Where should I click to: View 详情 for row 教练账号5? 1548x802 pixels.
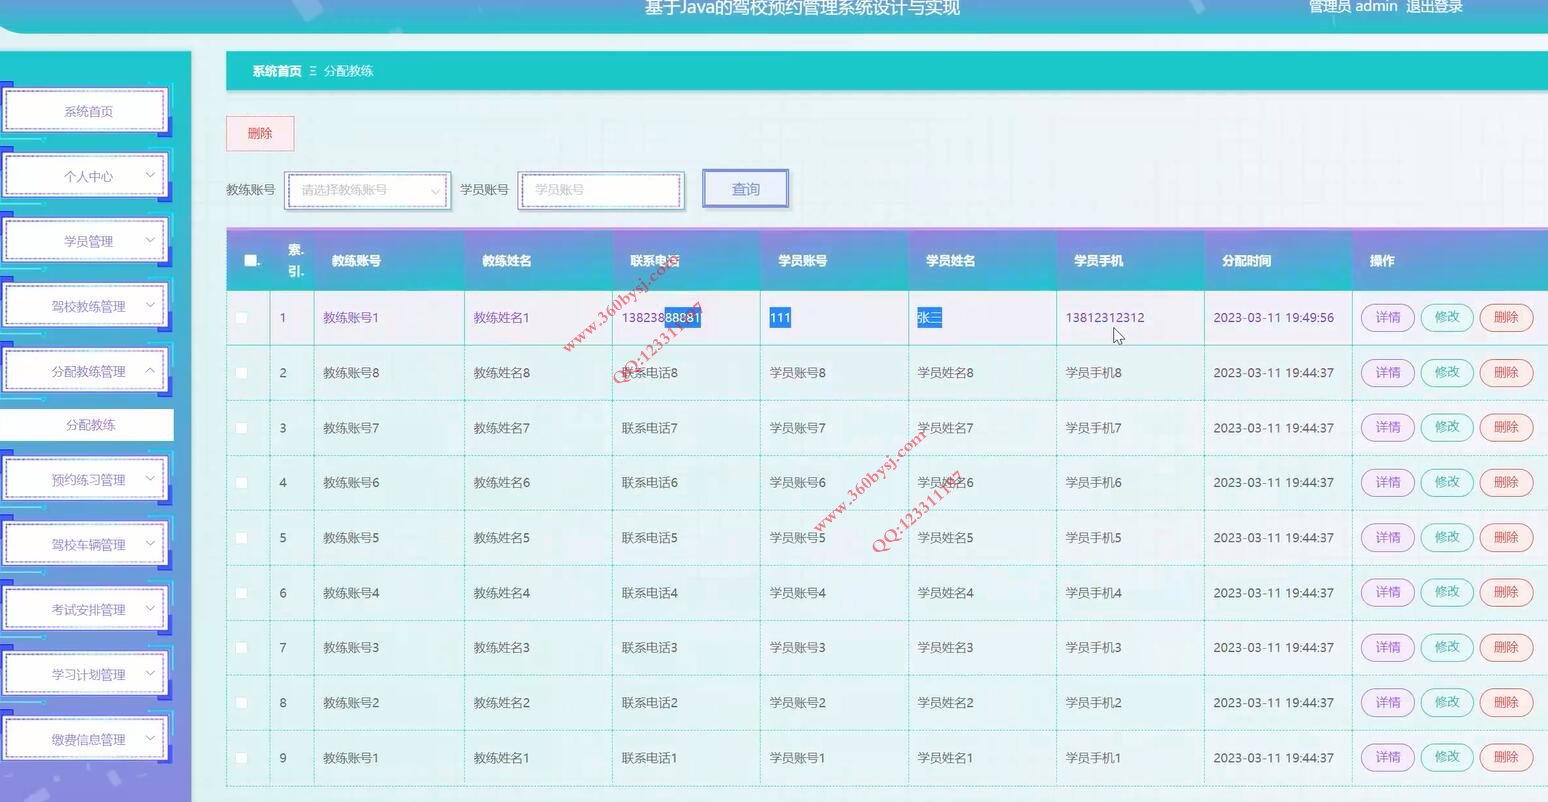point(1388,538)
